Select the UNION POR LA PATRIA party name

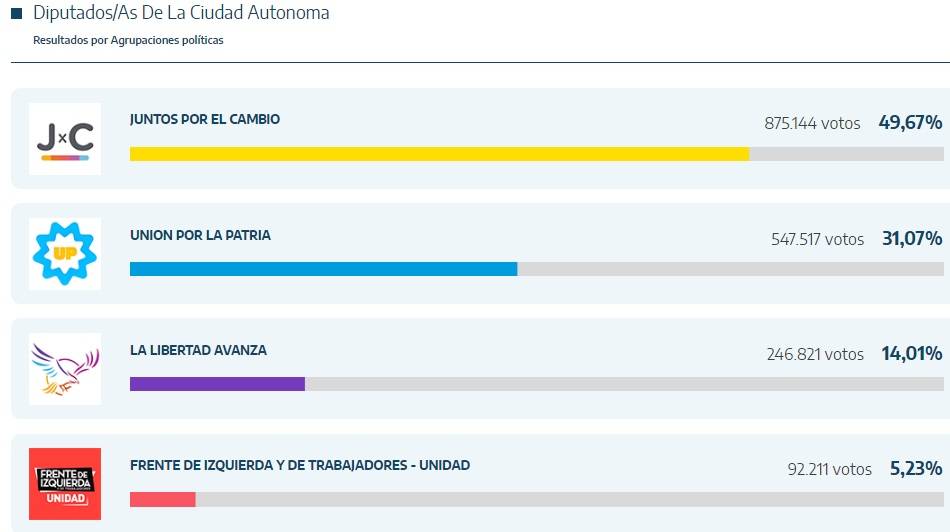200,235
